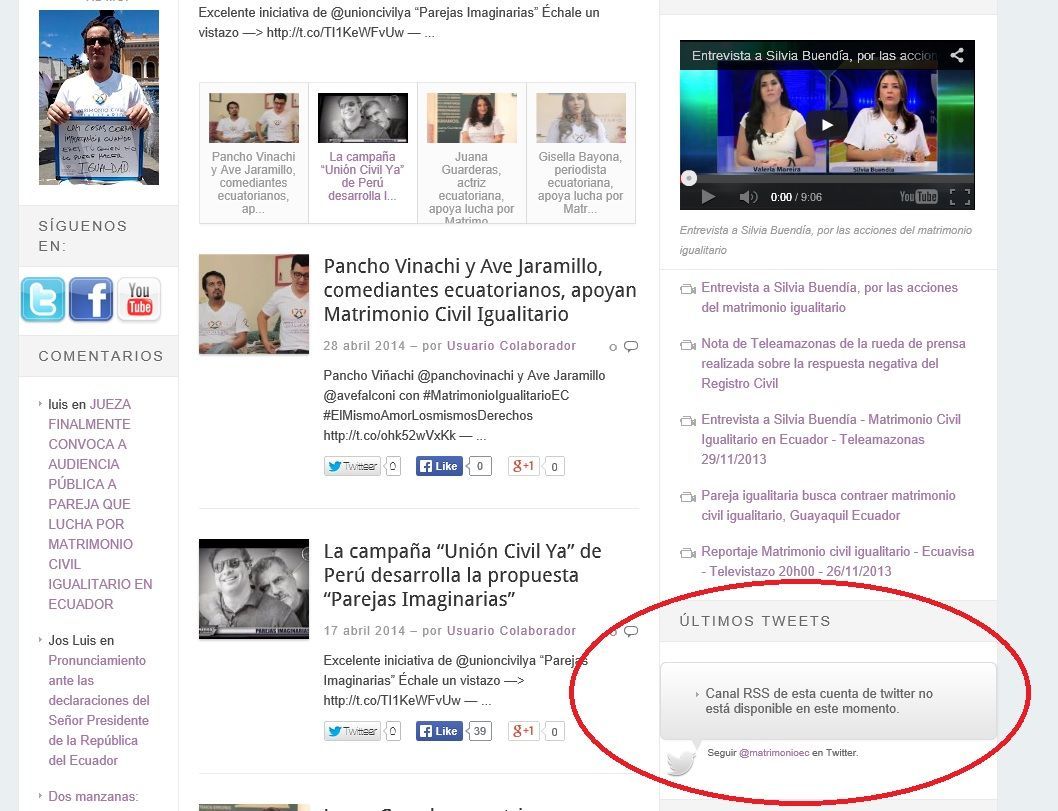Tweet the Unión Civil Ya article
Viewport: 1058px width, 811px height.
click(x=352, y=731)
